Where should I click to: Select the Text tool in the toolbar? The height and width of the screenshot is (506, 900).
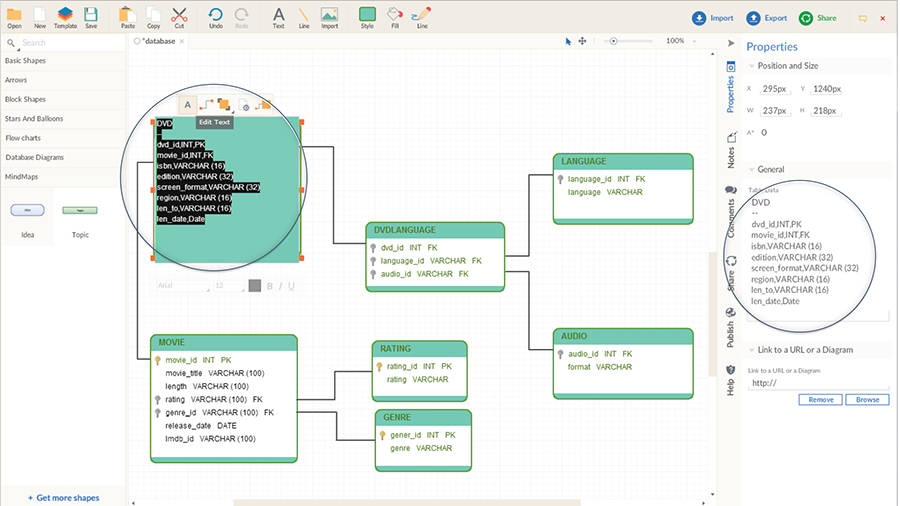coord(278,15)
